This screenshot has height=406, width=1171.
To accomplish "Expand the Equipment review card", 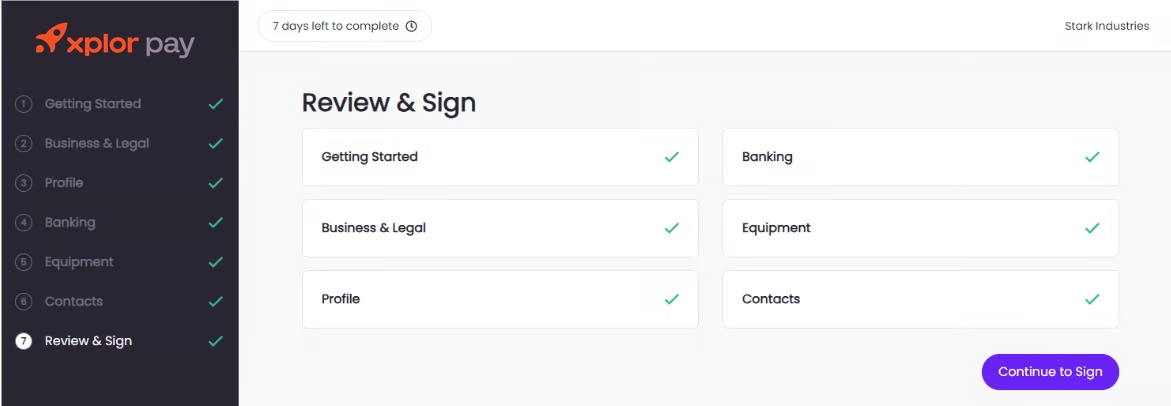I will click(920, 228).
